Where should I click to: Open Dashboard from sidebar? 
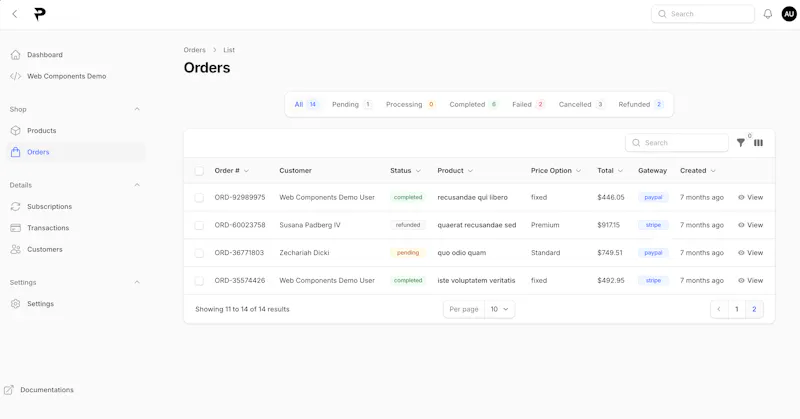45,55
